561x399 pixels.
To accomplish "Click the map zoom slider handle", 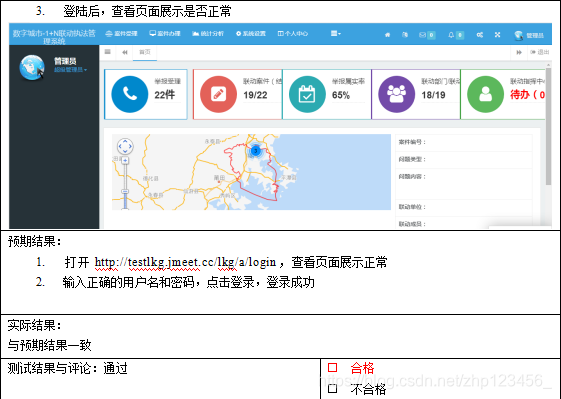I will click(125, 192).
